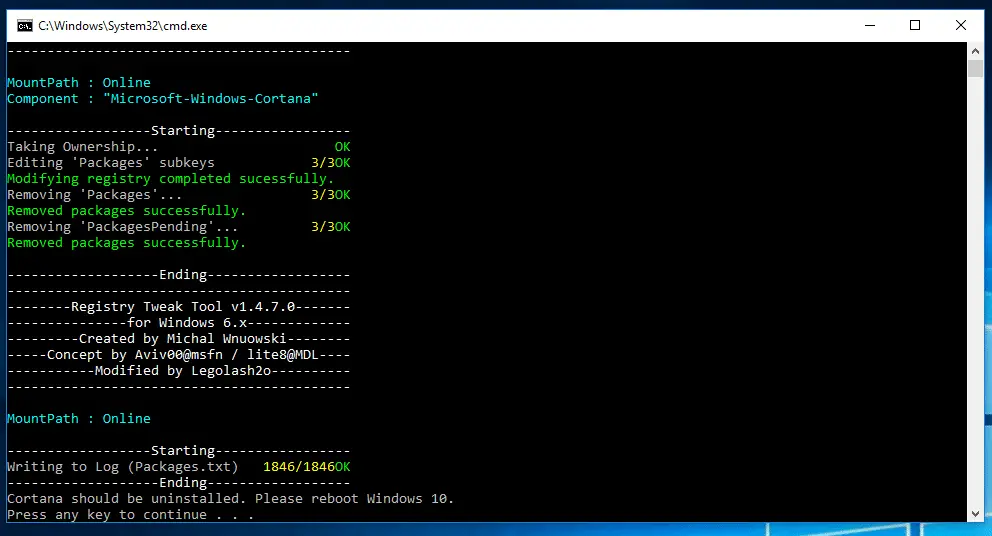The height and width of the screenshot is (536, 992).
Task: Click the vertical scrollbar thumb
Action: 975,68
